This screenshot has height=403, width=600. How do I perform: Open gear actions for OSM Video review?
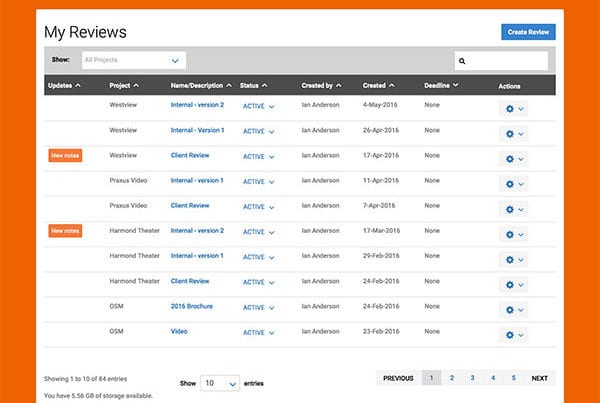point(514,335)
